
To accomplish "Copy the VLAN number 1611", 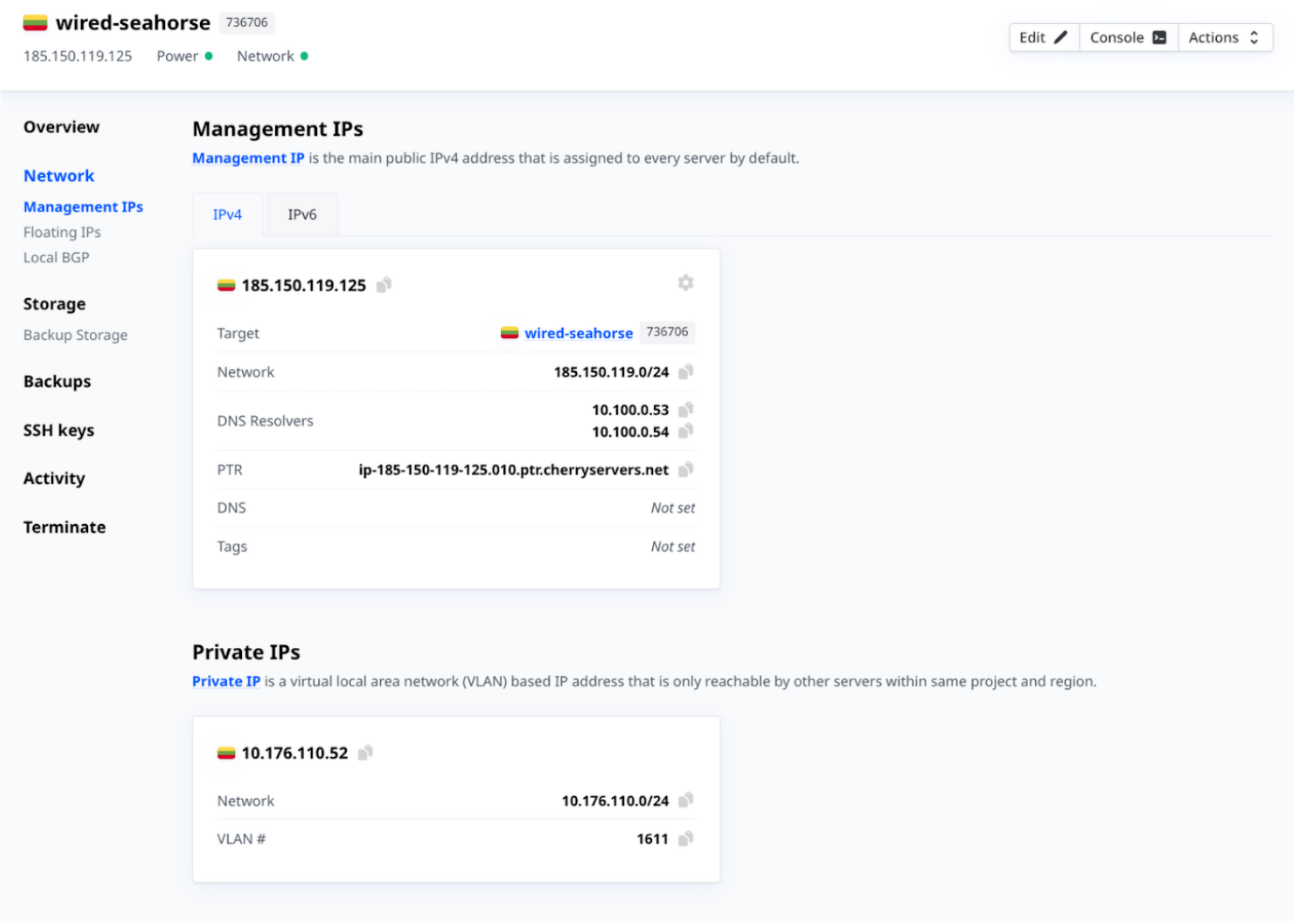I will [x=686, y=839].
